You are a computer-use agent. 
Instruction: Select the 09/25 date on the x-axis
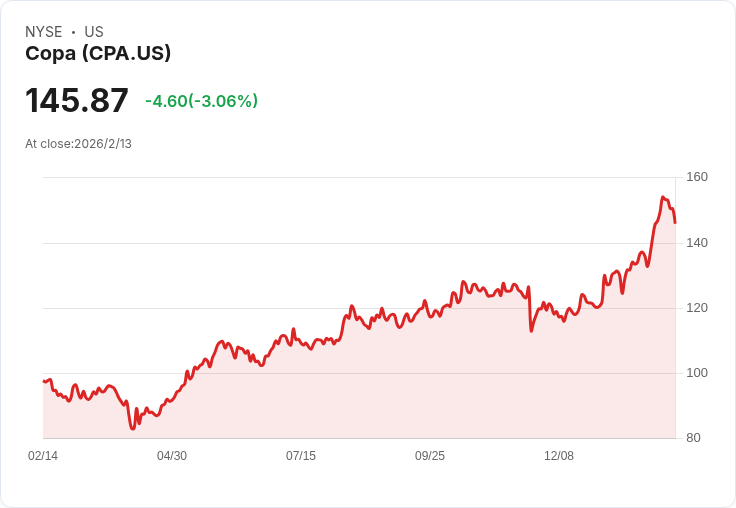[x=430, y=456]
